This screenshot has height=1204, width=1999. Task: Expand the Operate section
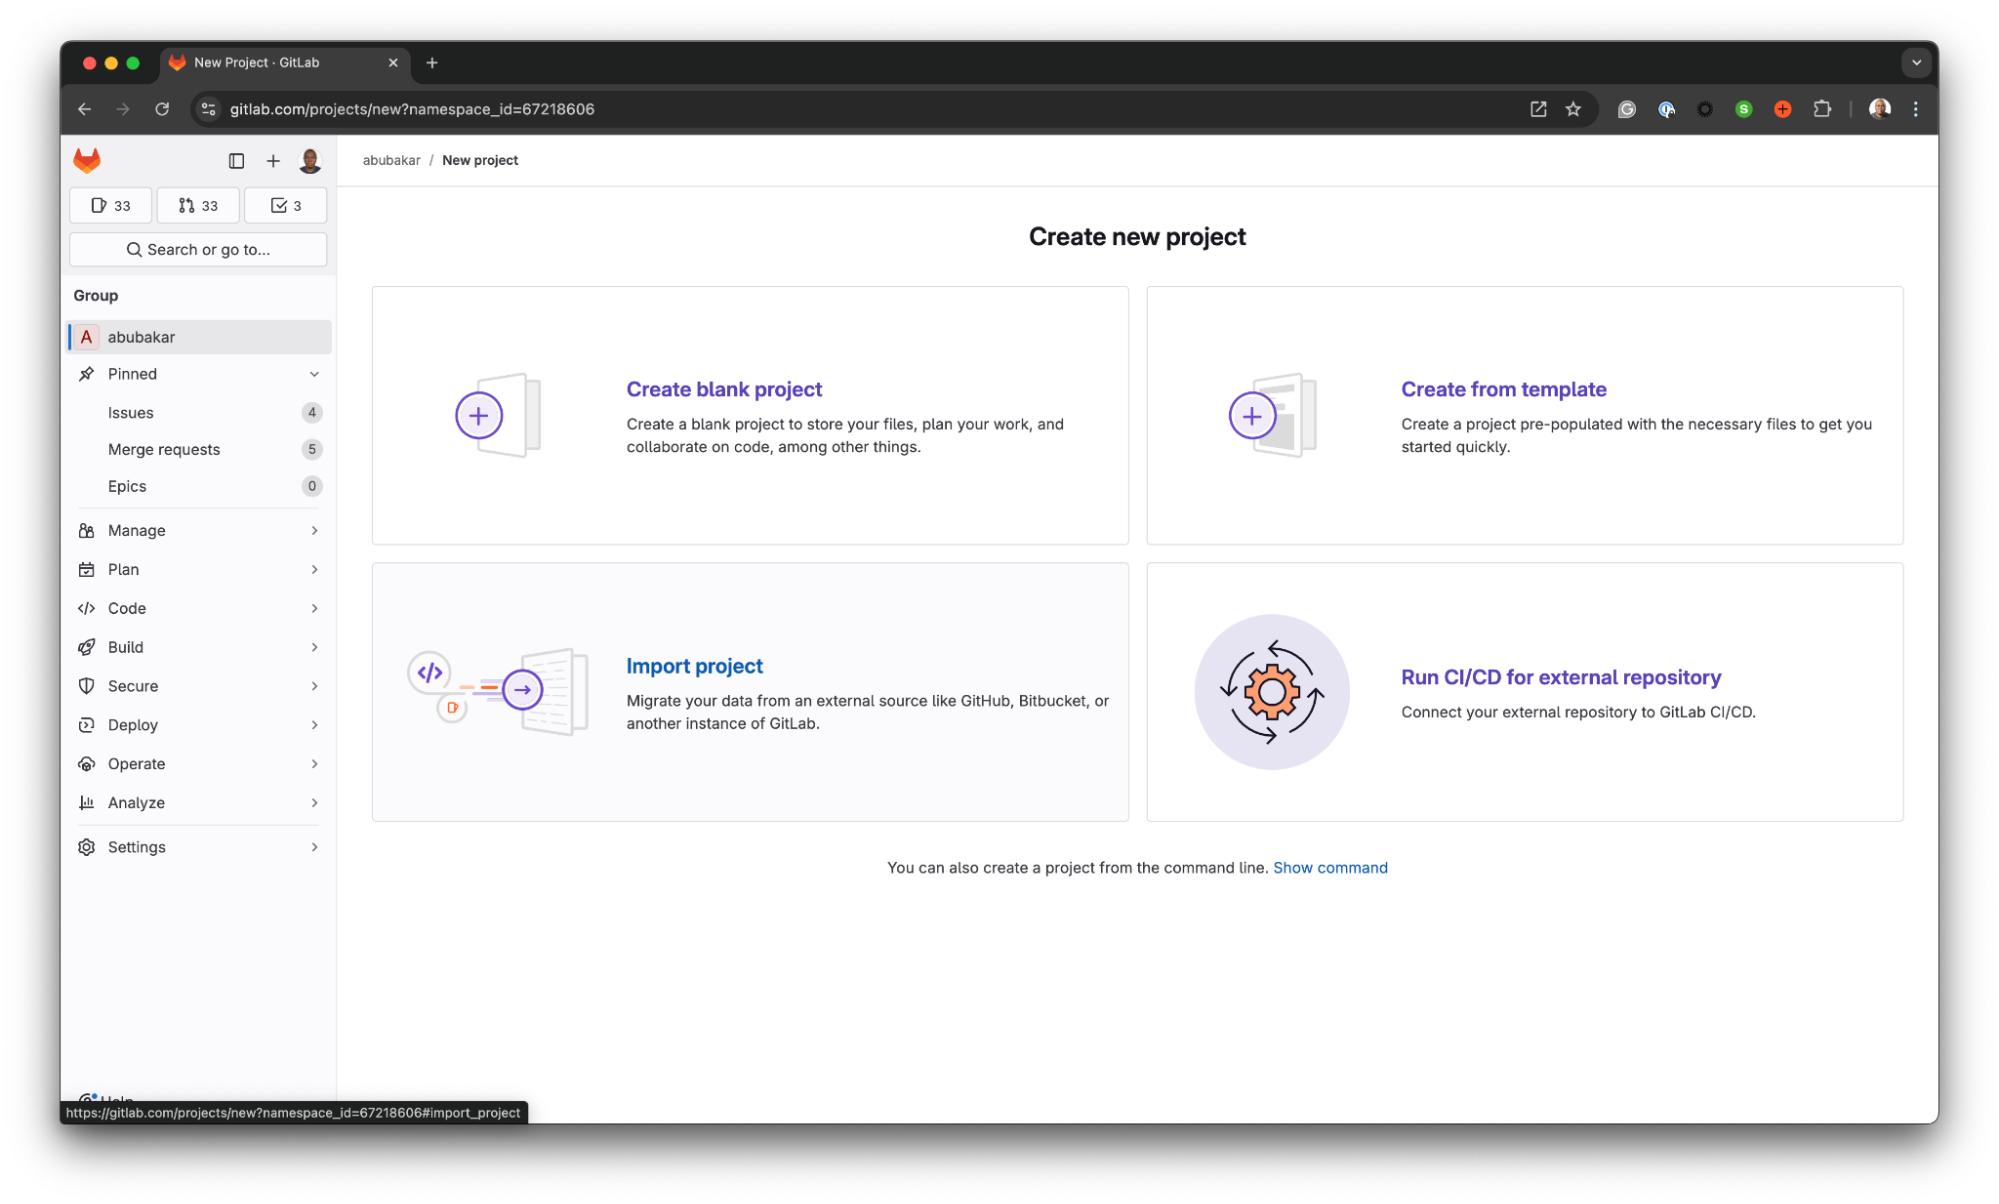199,764
